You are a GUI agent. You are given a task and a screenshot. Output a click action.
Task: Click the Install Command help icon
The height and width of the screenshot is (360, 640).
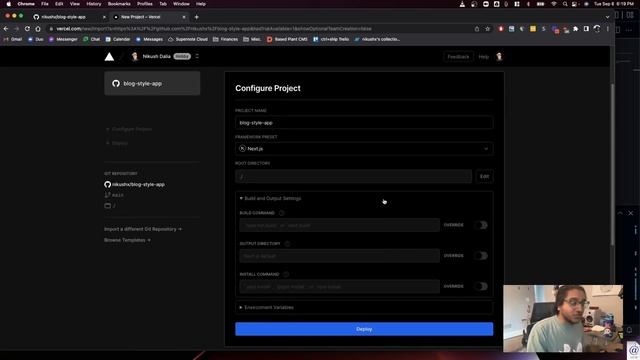tap(286, 274)
